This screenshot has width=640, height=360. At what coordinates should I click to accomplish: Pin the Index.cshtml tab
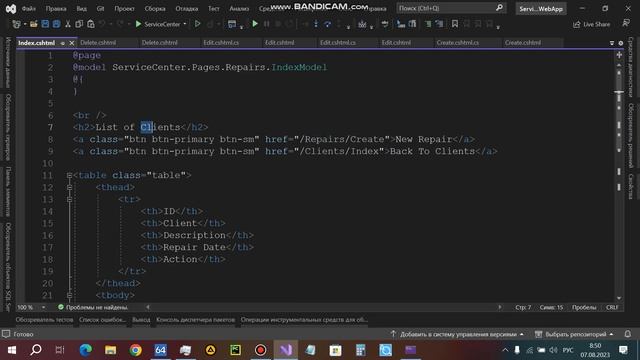[62, 43]
